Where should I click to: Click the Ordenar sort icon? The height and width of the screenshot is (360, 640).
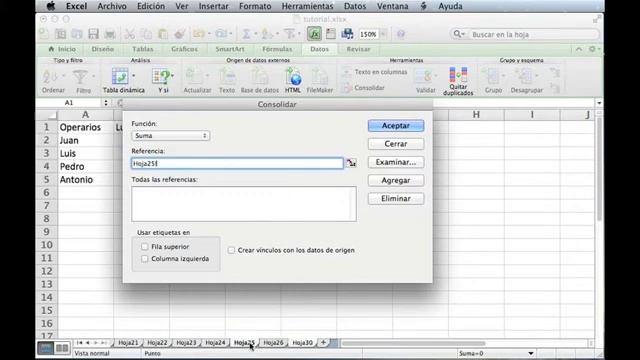[x=50, y=76]
